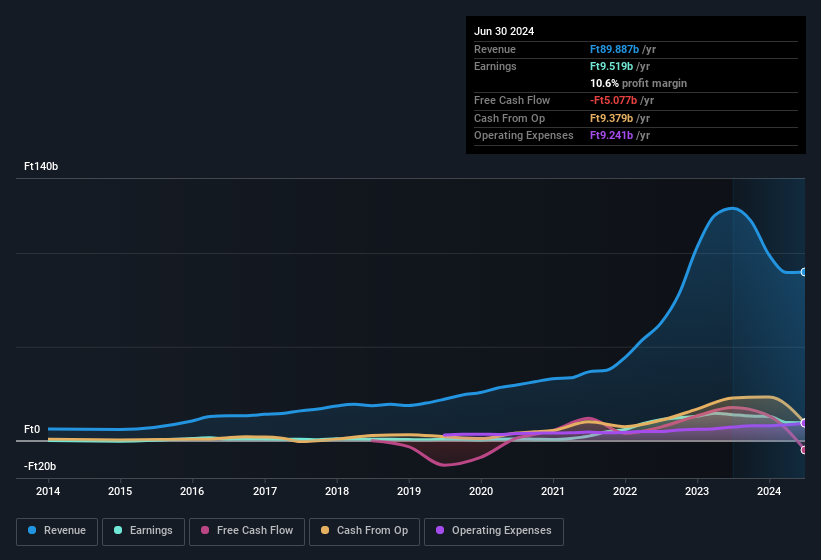Select the 2022 x-axis label

625,491
